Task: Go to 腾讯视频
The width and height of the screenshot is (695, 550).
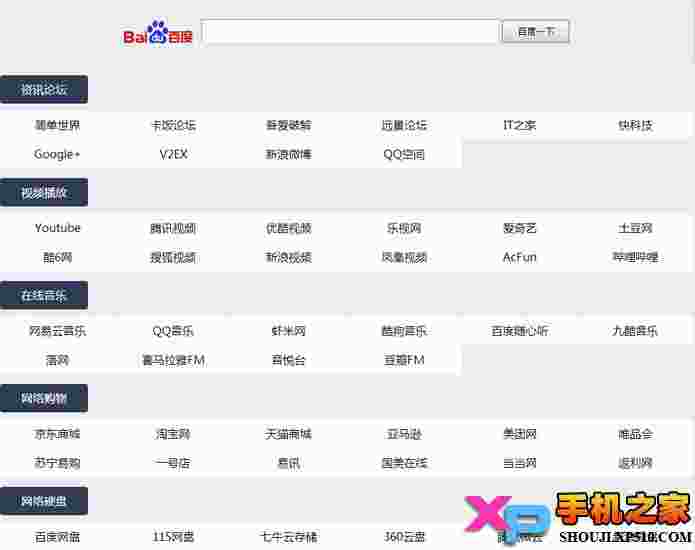Action: (173, 228)
